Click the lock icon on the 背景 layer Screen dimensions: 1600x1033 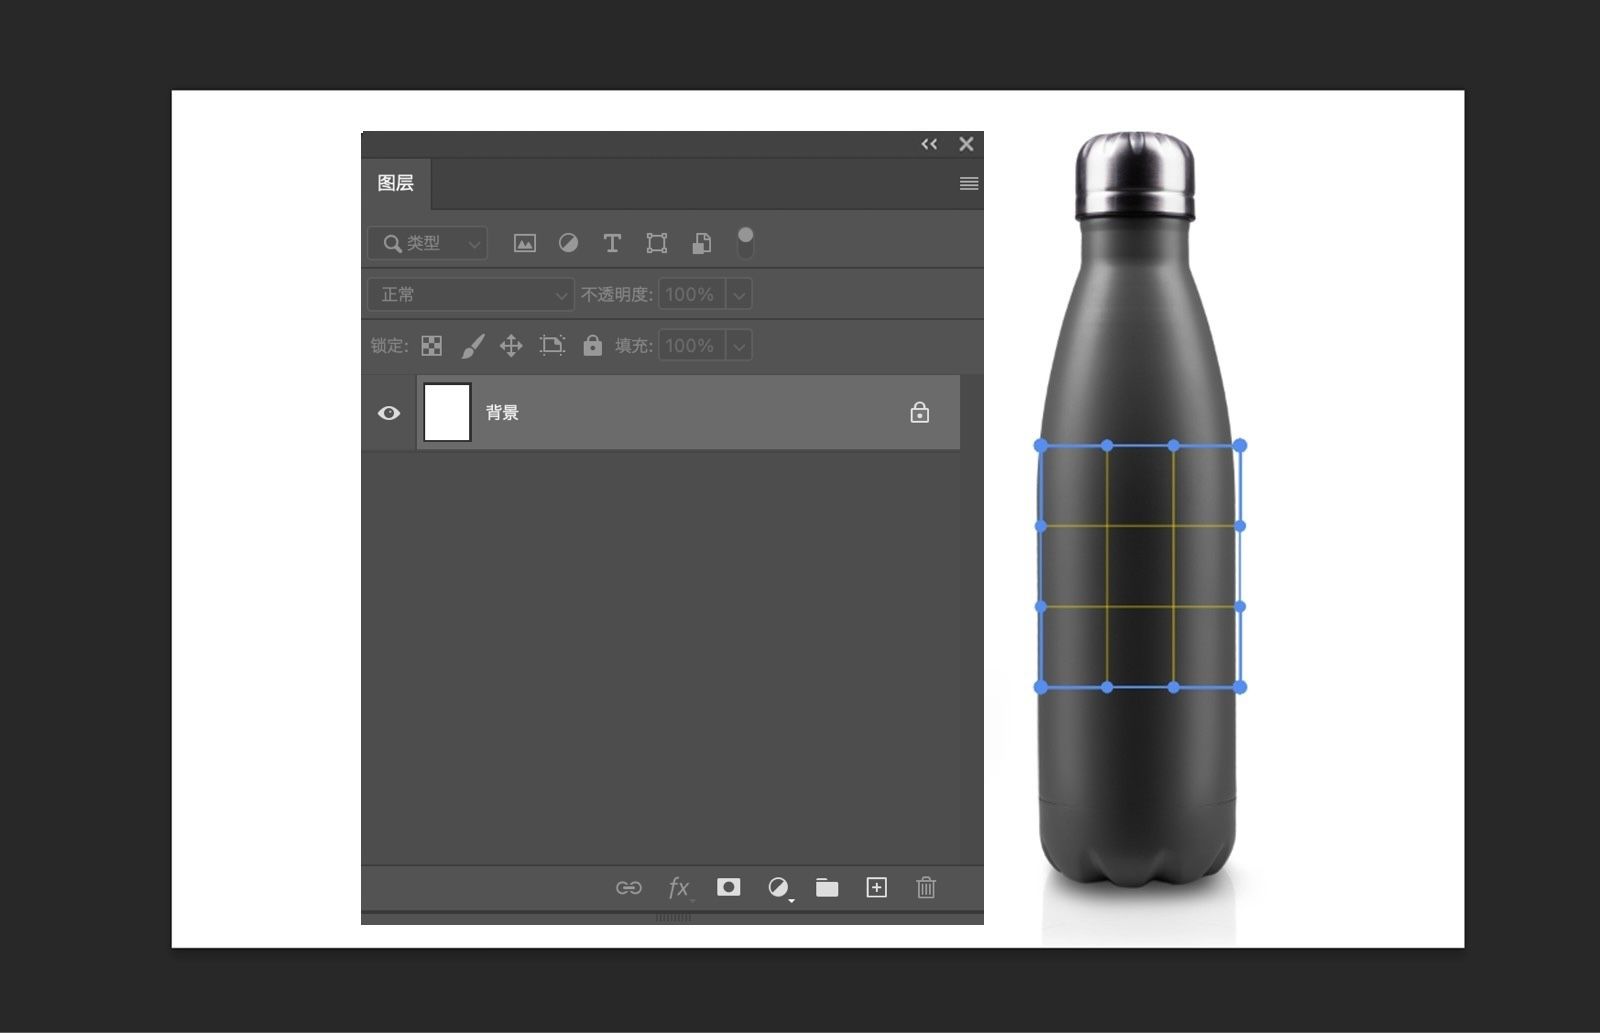(920, 412)
